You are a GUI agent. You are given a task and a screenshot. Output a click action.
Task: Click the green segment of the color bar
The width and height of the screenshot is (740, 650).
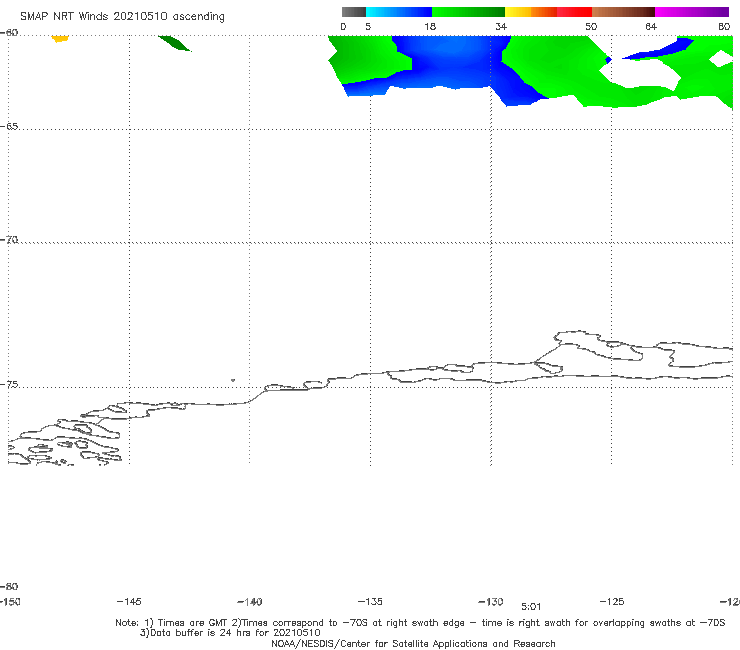pos(468,12)
